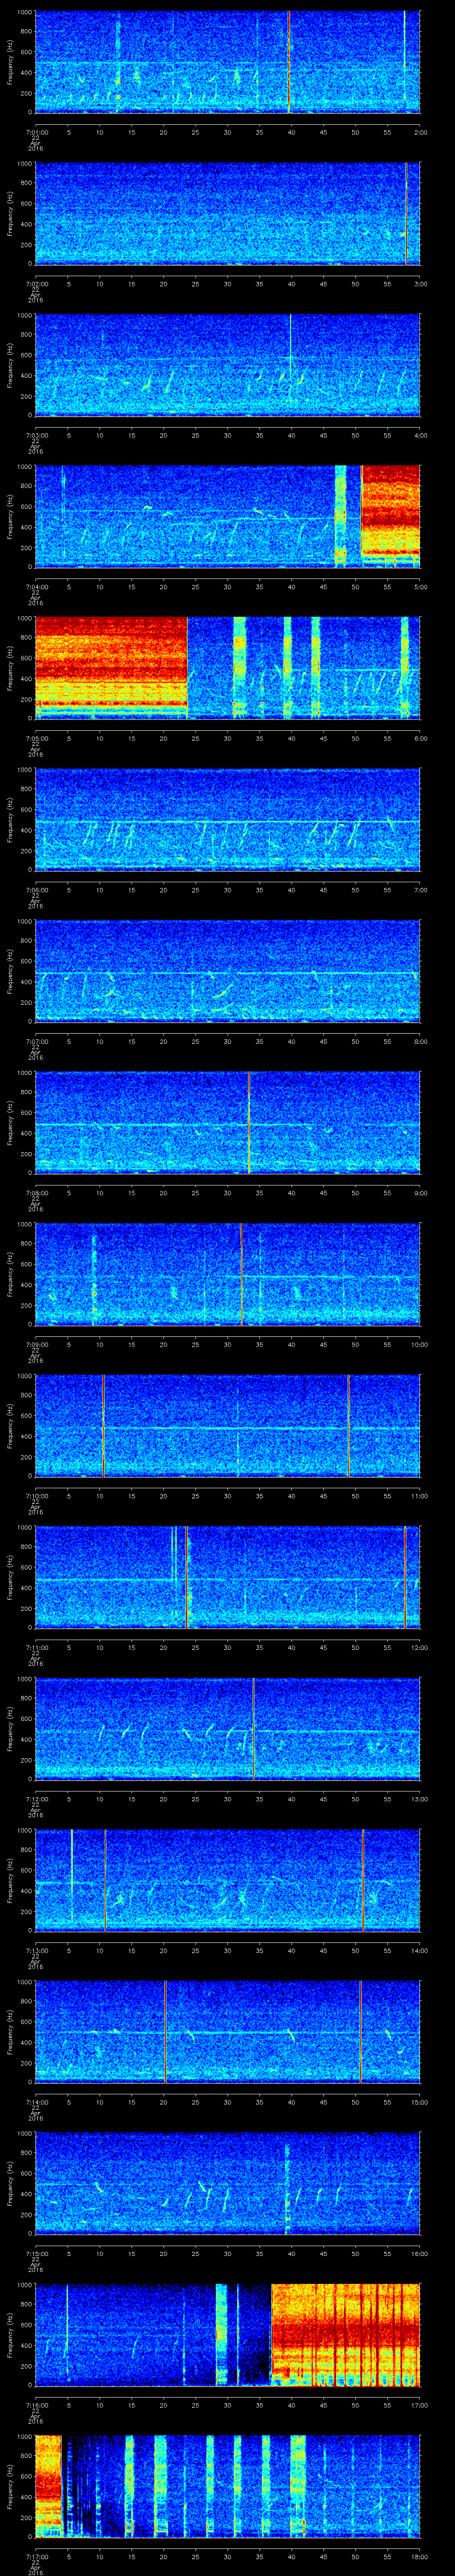Click the '17:00' end time label

(419, 2405)
